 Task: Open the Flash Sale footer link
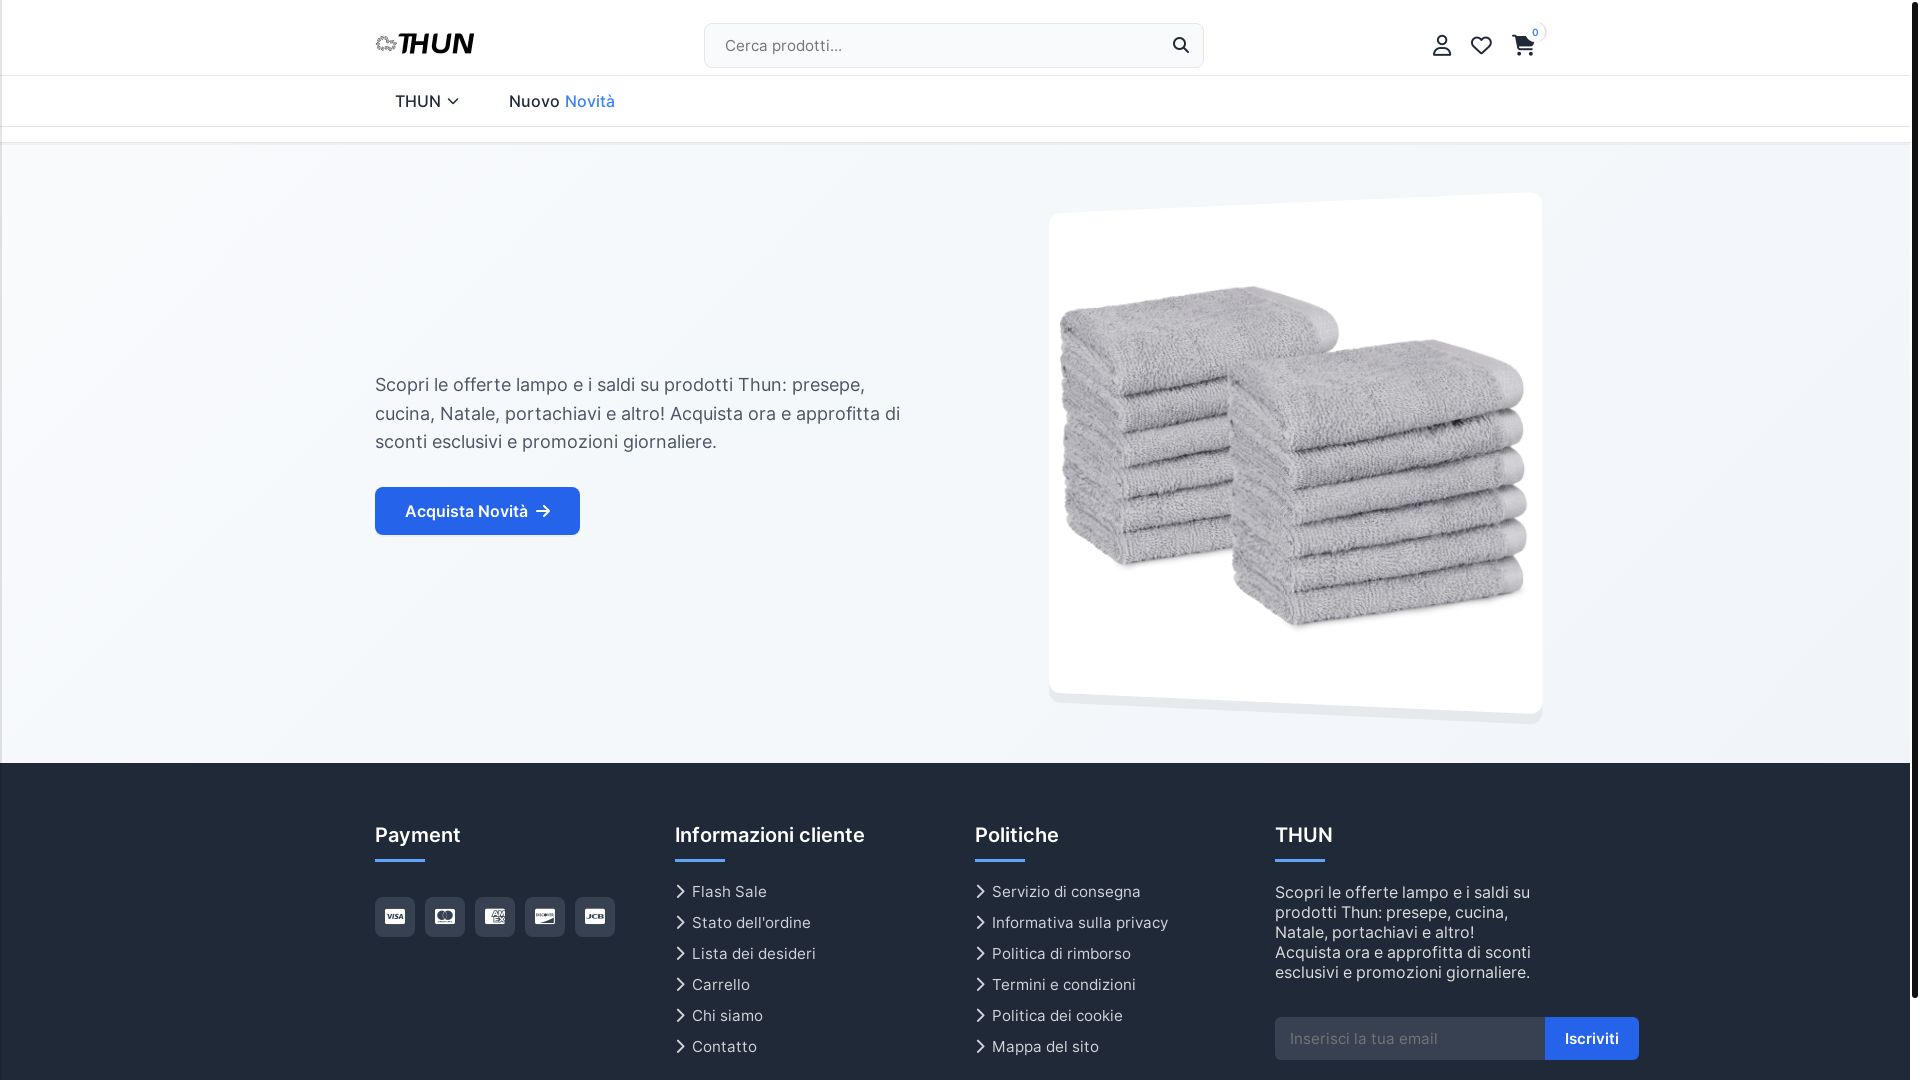tap(721, 891)
